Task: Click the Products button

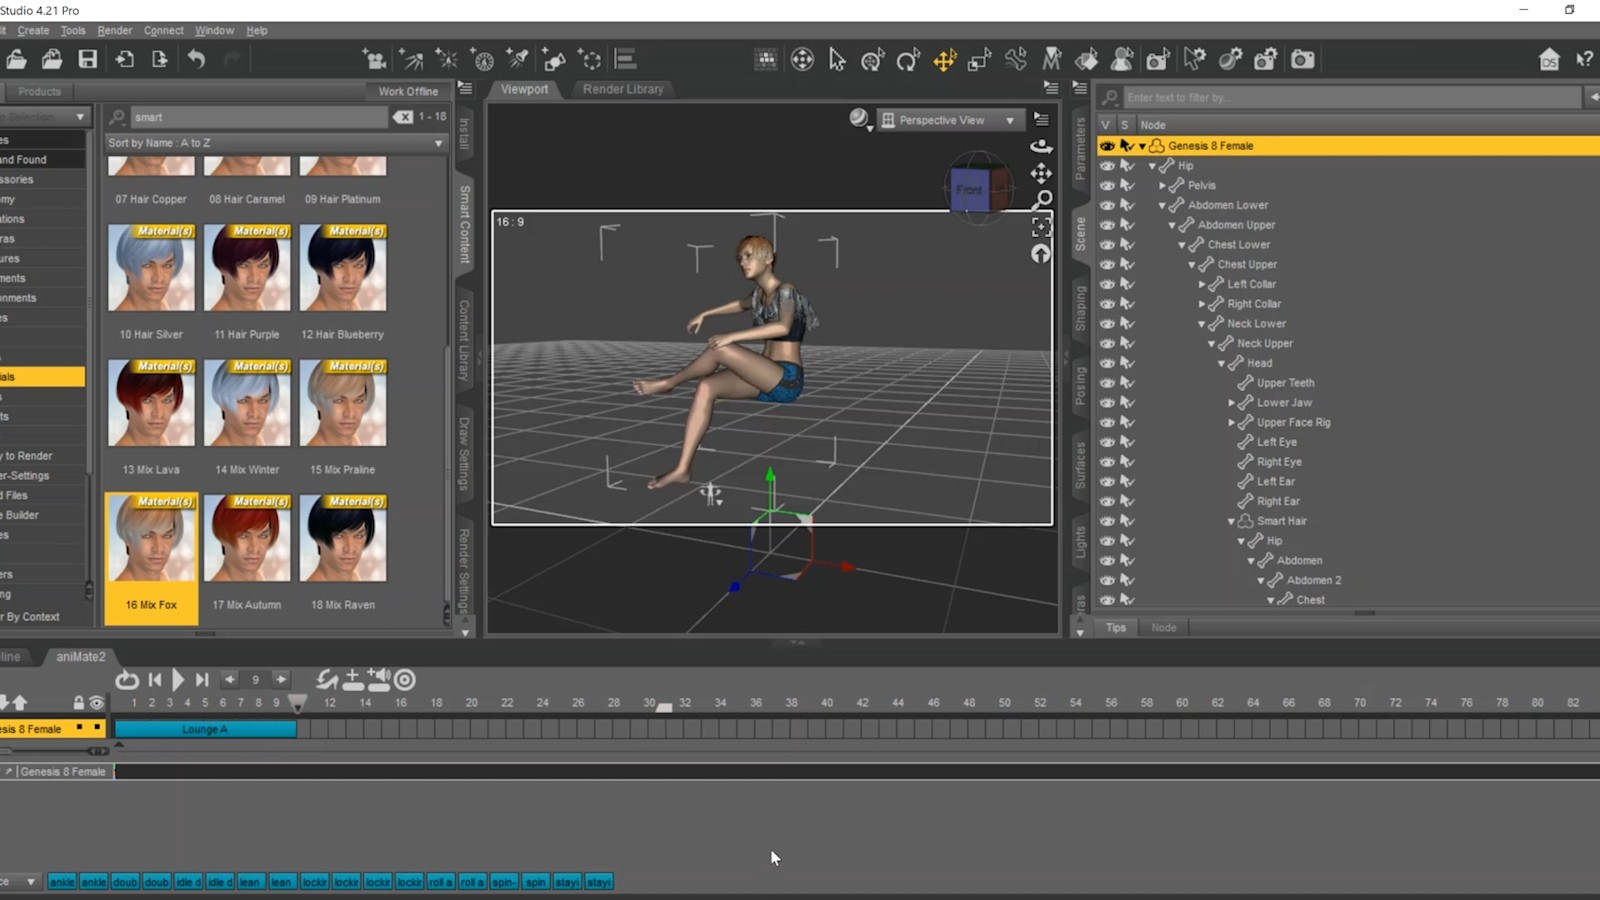Action: coord(40,91)
